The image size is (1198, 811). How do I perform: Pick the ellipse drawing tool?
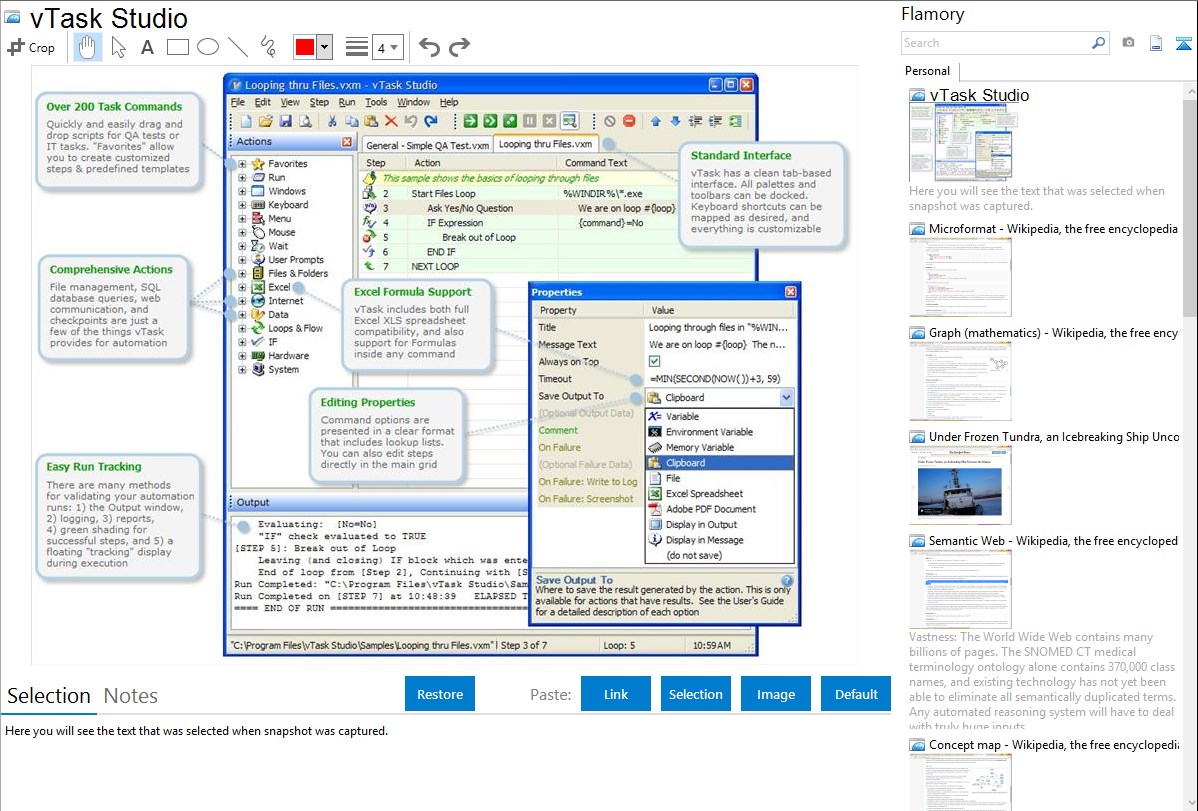208,47
